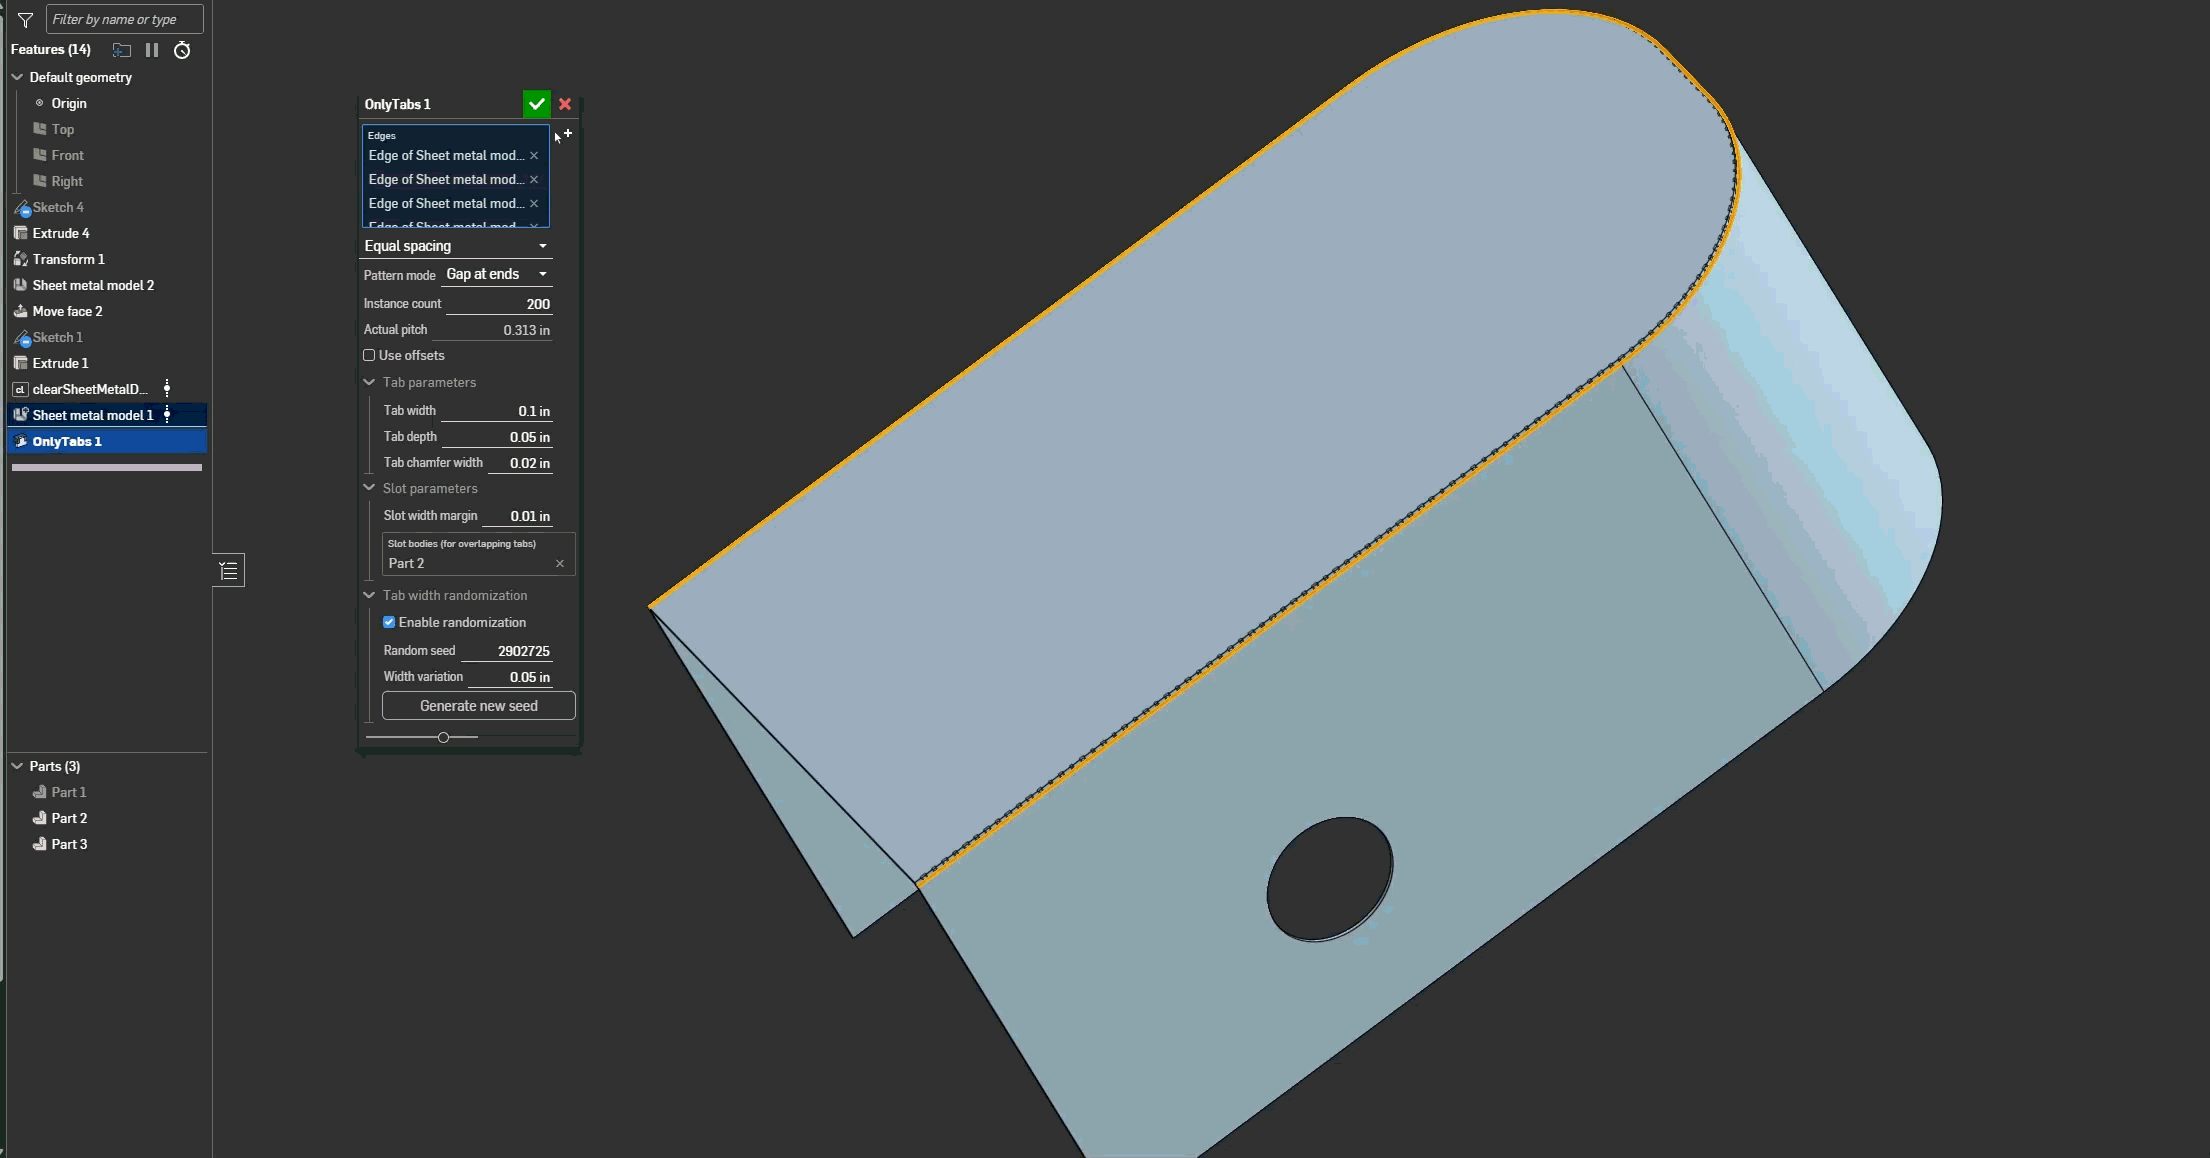Click the pause regeneration icon
The width and height of the screenshot is (2210, 1158).
[x=152, y=50]
